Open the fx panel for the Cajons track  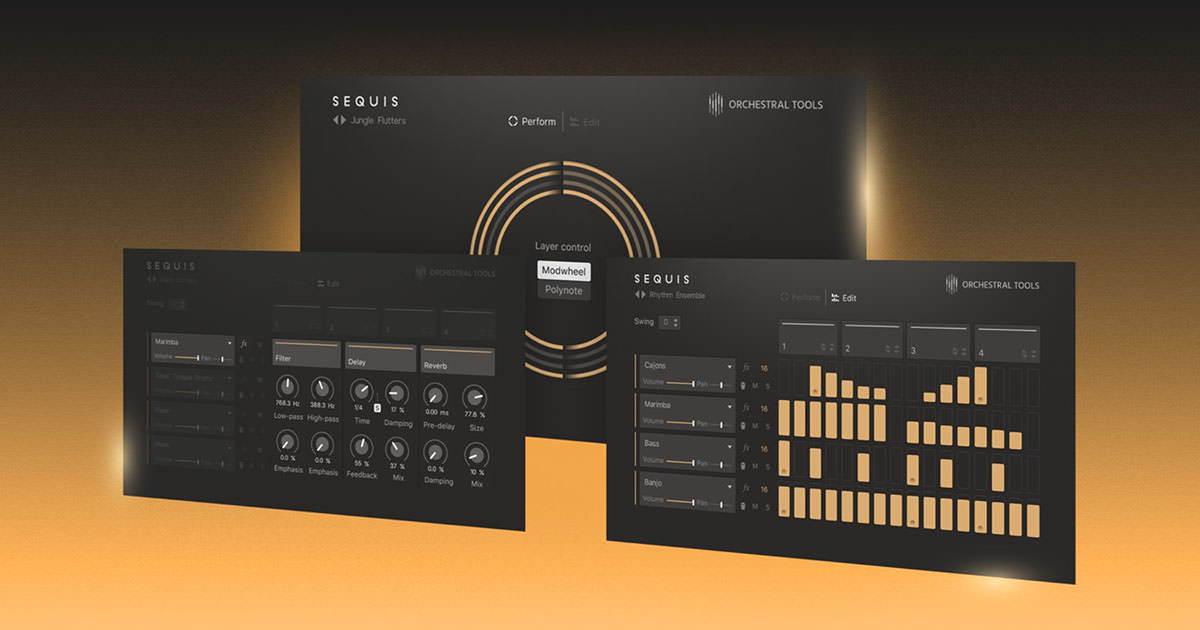[x=745, y=367]
